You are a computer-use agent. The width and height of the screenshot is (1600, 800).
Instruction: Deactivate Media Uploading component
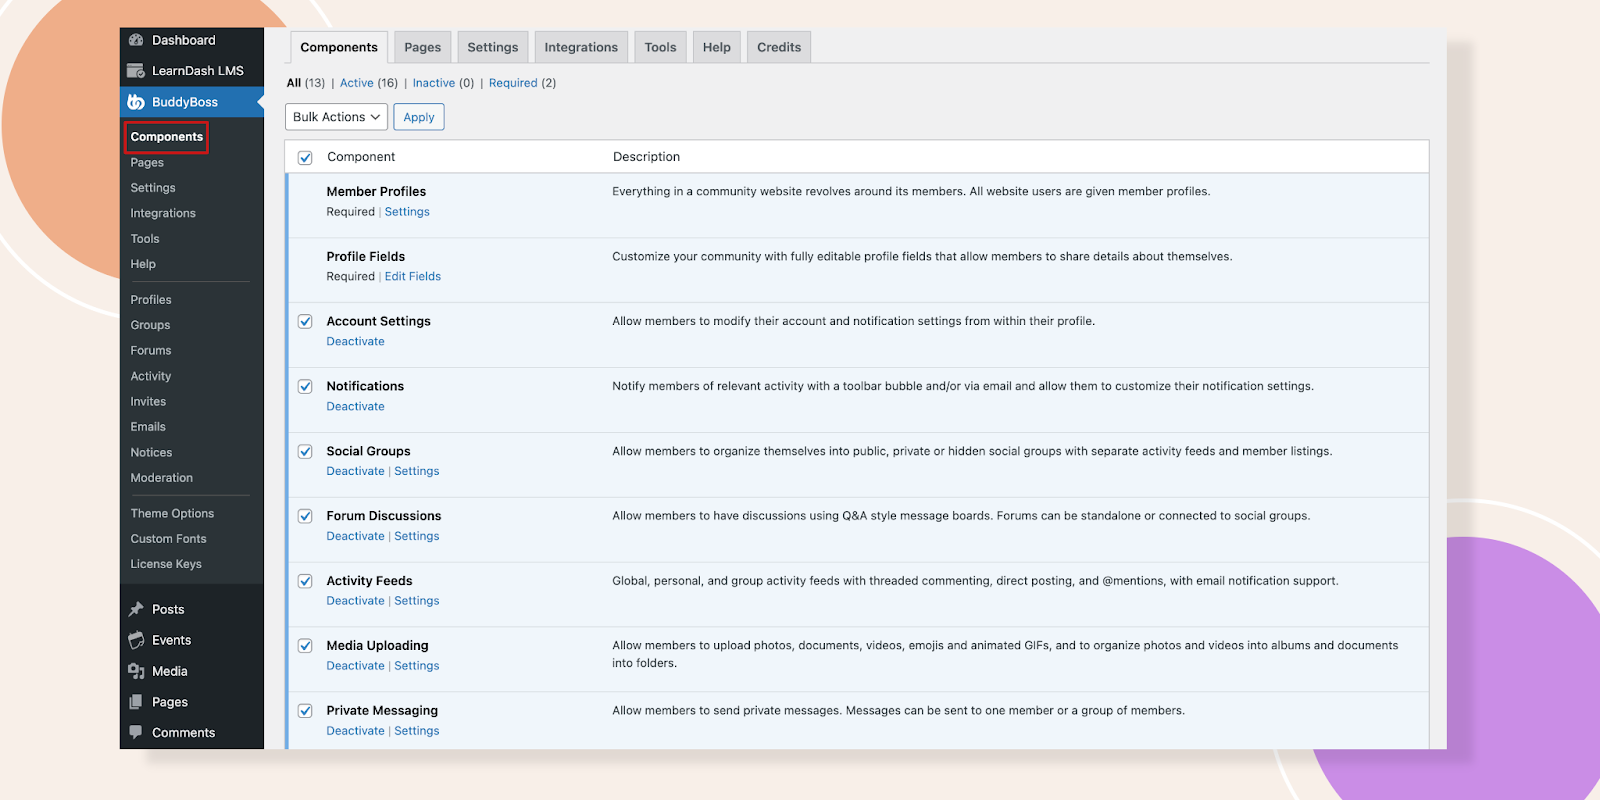[x=355, y=666]
